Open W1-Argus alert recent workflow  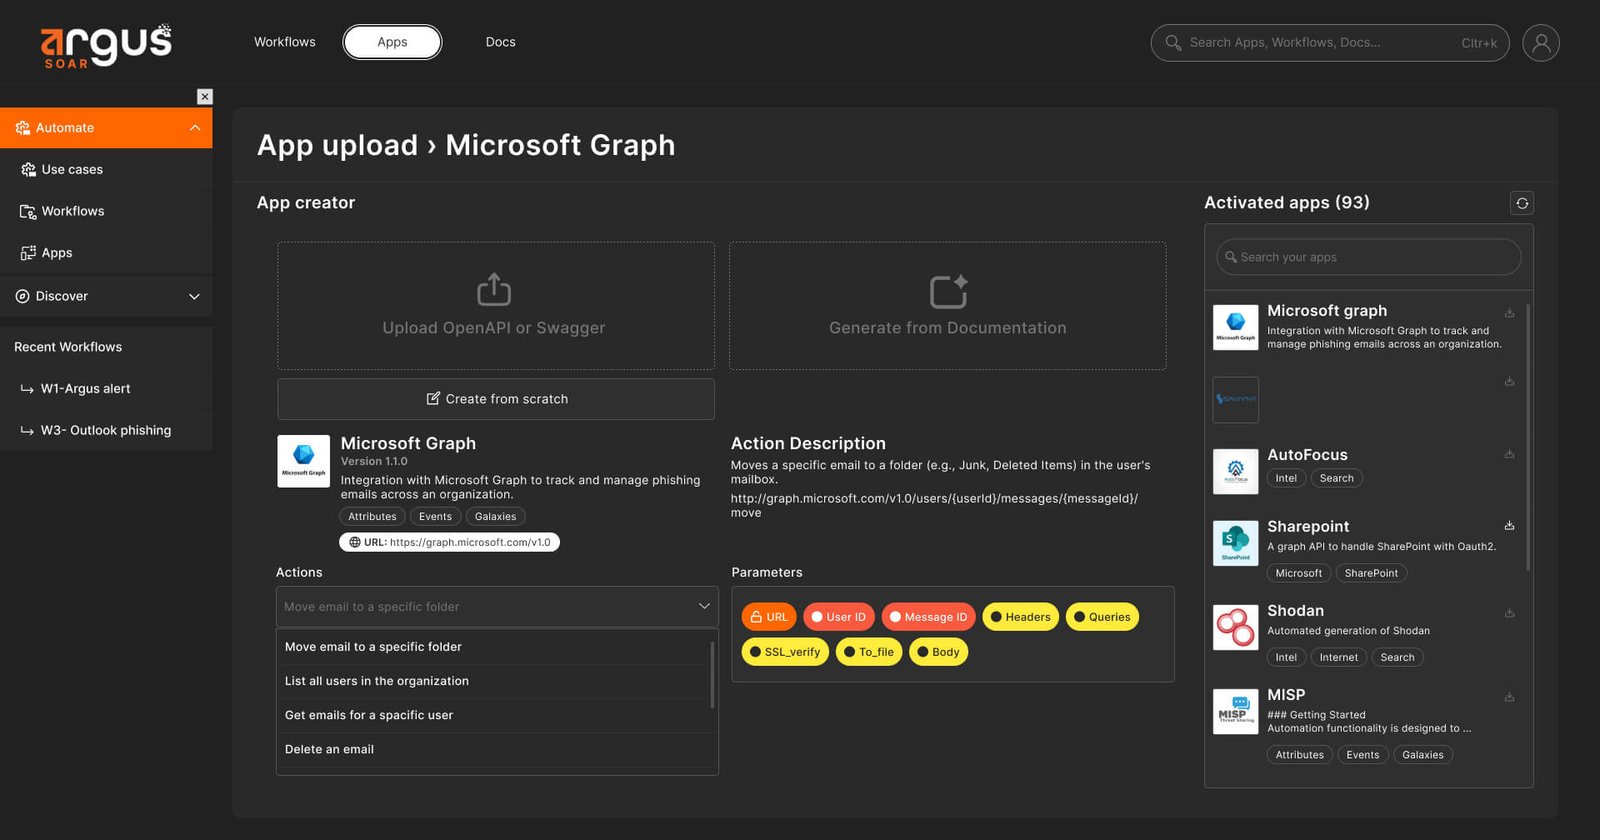tap(106, 389)
